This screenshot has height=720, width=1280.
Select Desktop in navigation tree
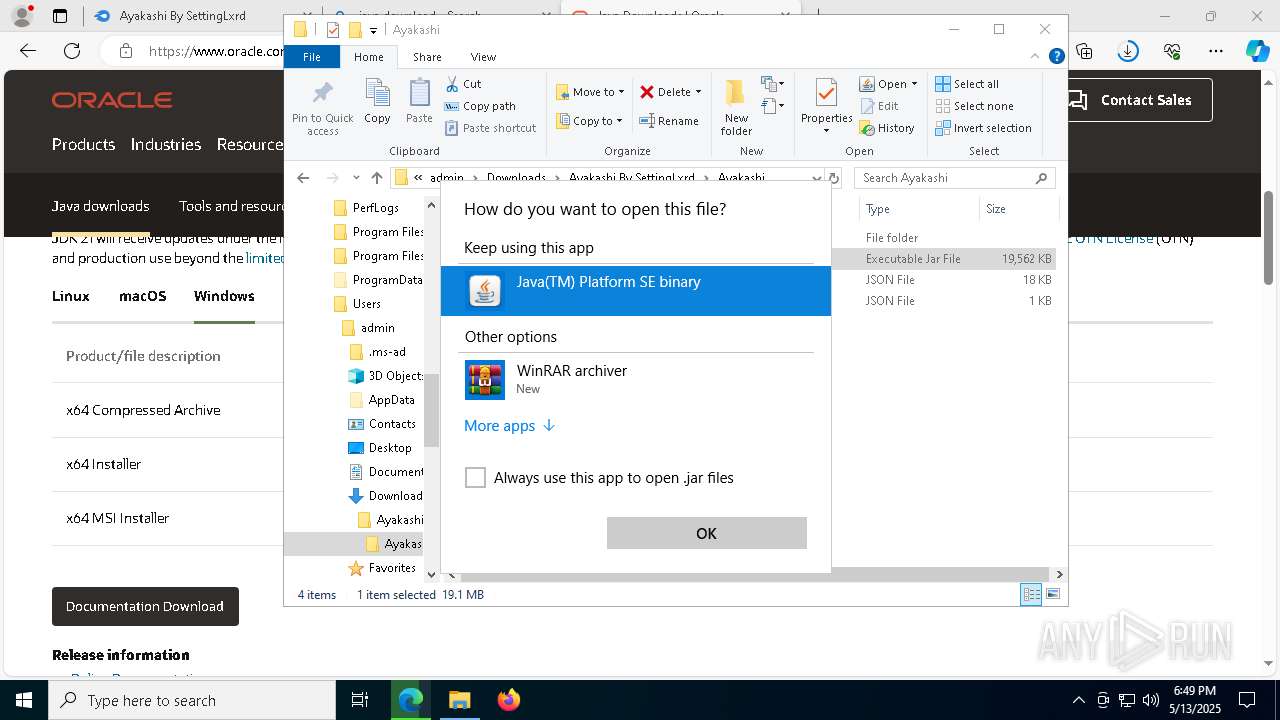point(389,448)
